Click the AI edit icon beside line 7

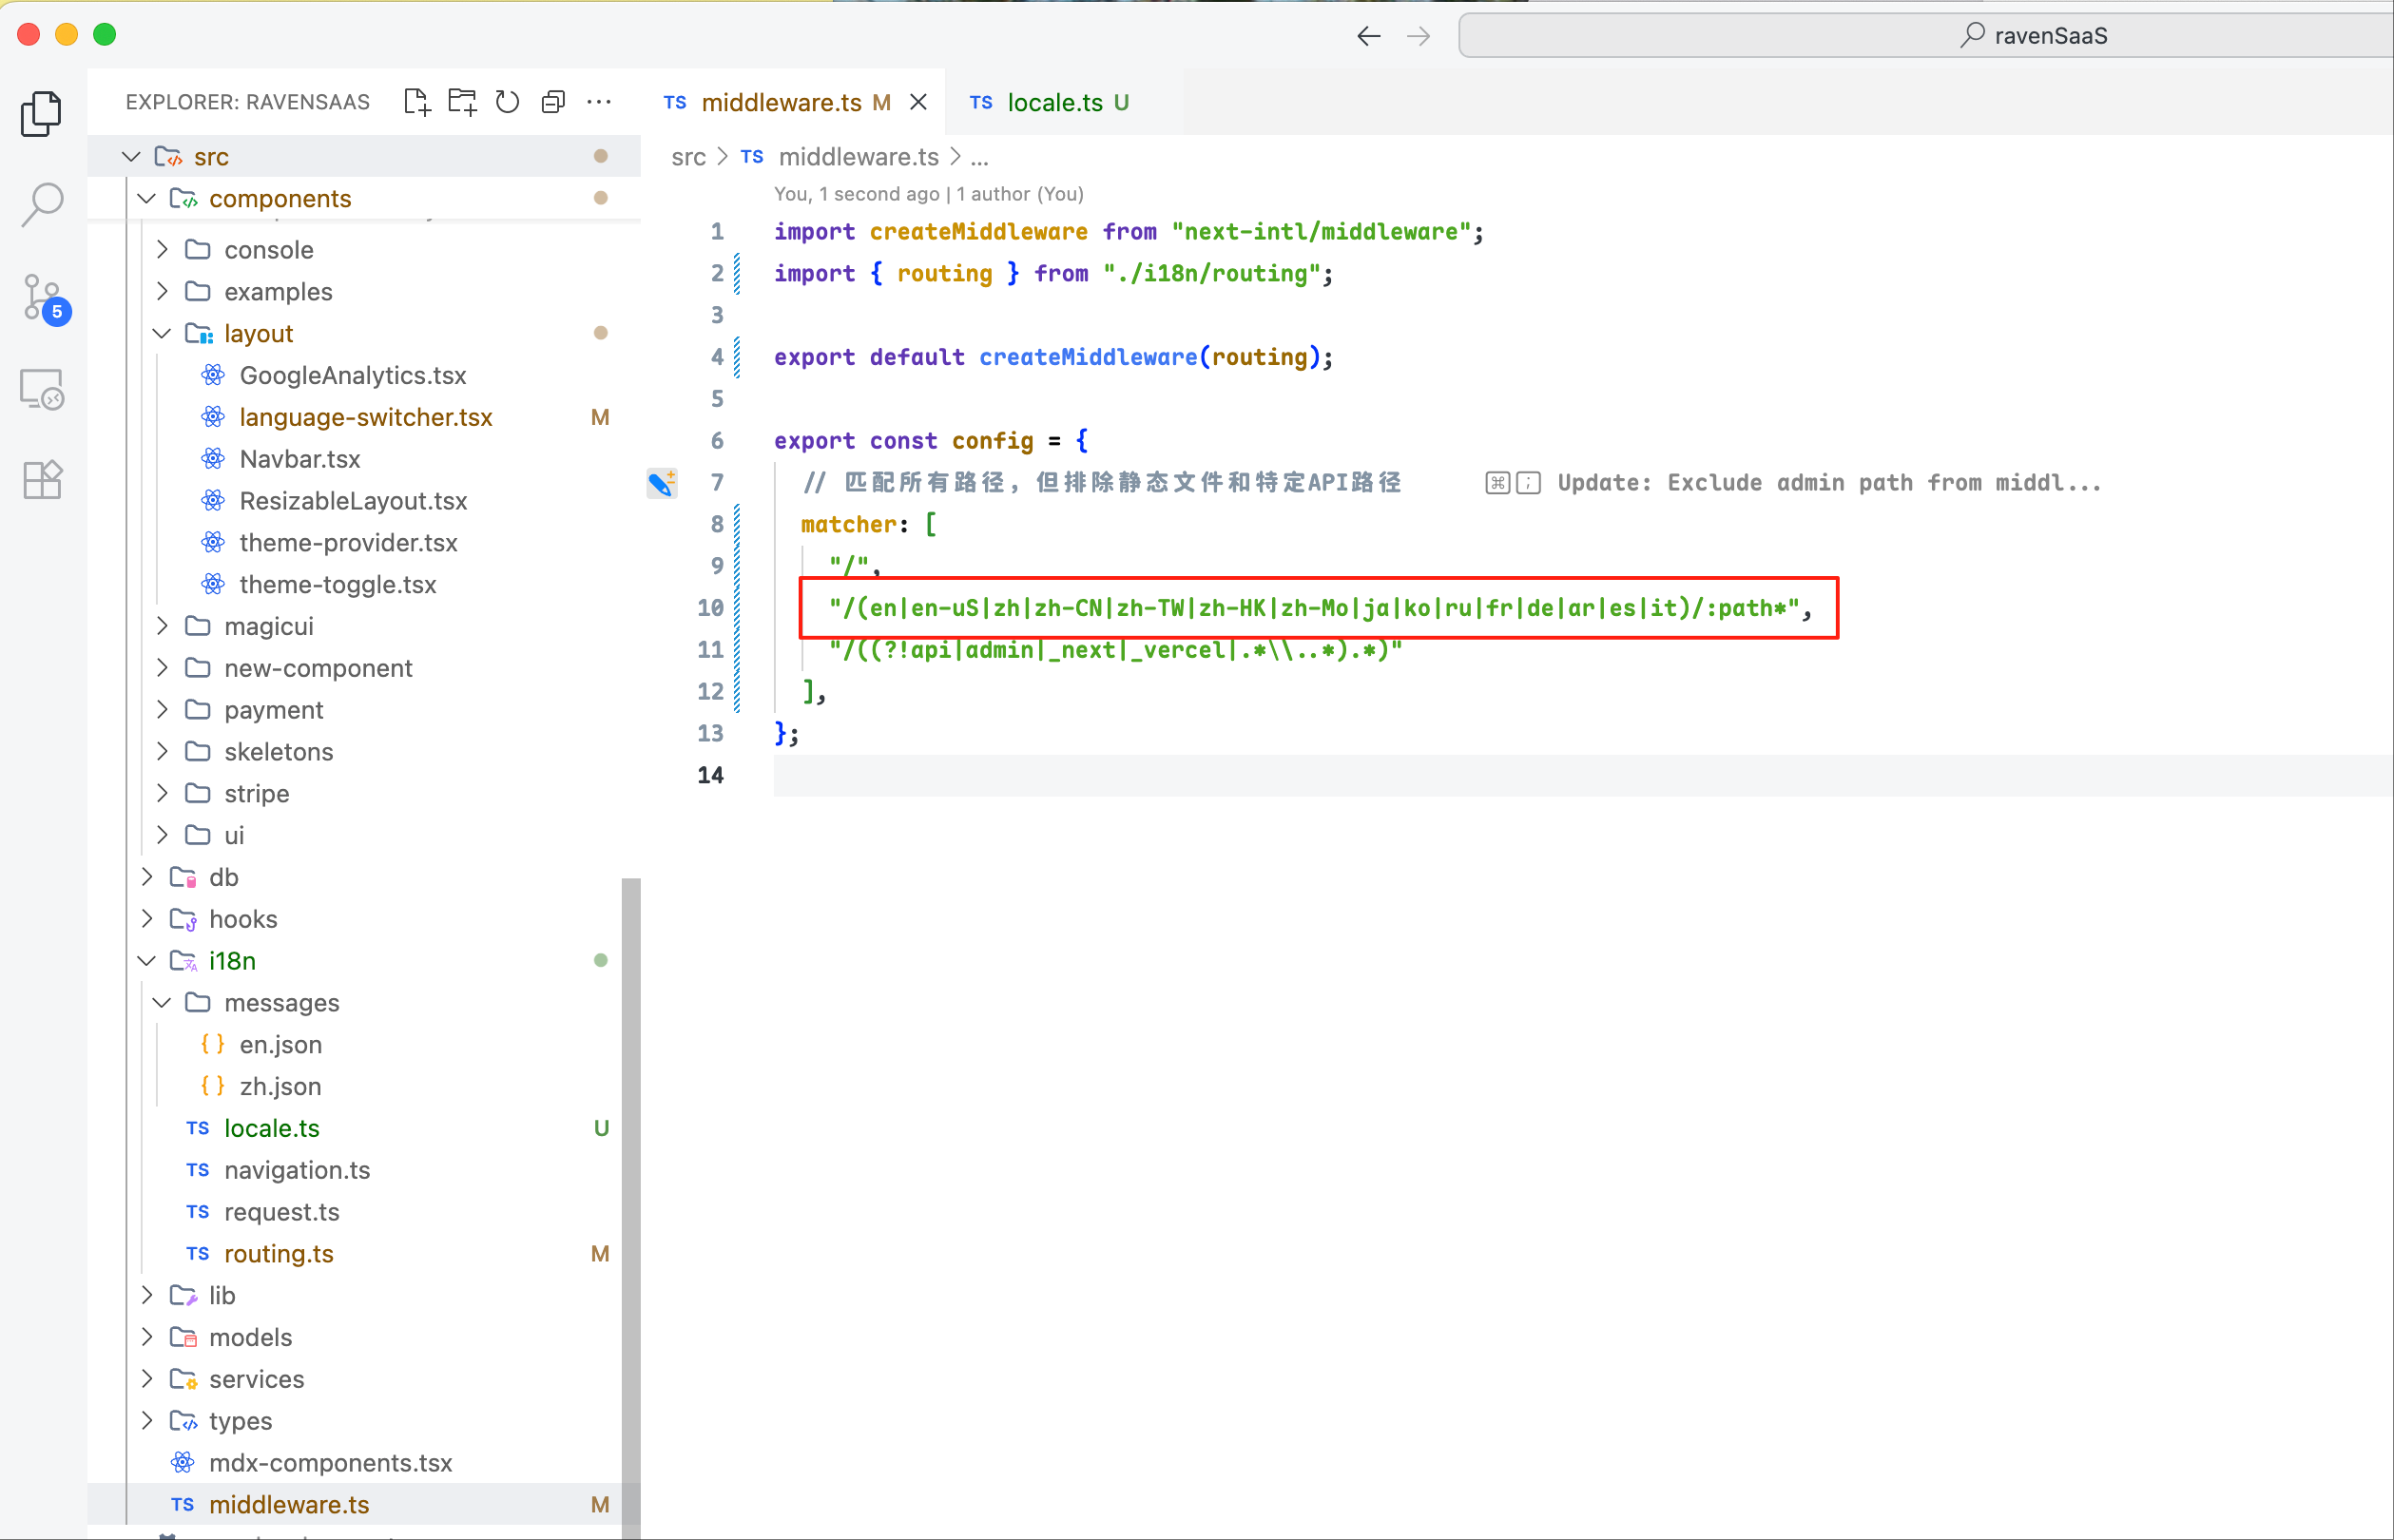click(661, 483)
